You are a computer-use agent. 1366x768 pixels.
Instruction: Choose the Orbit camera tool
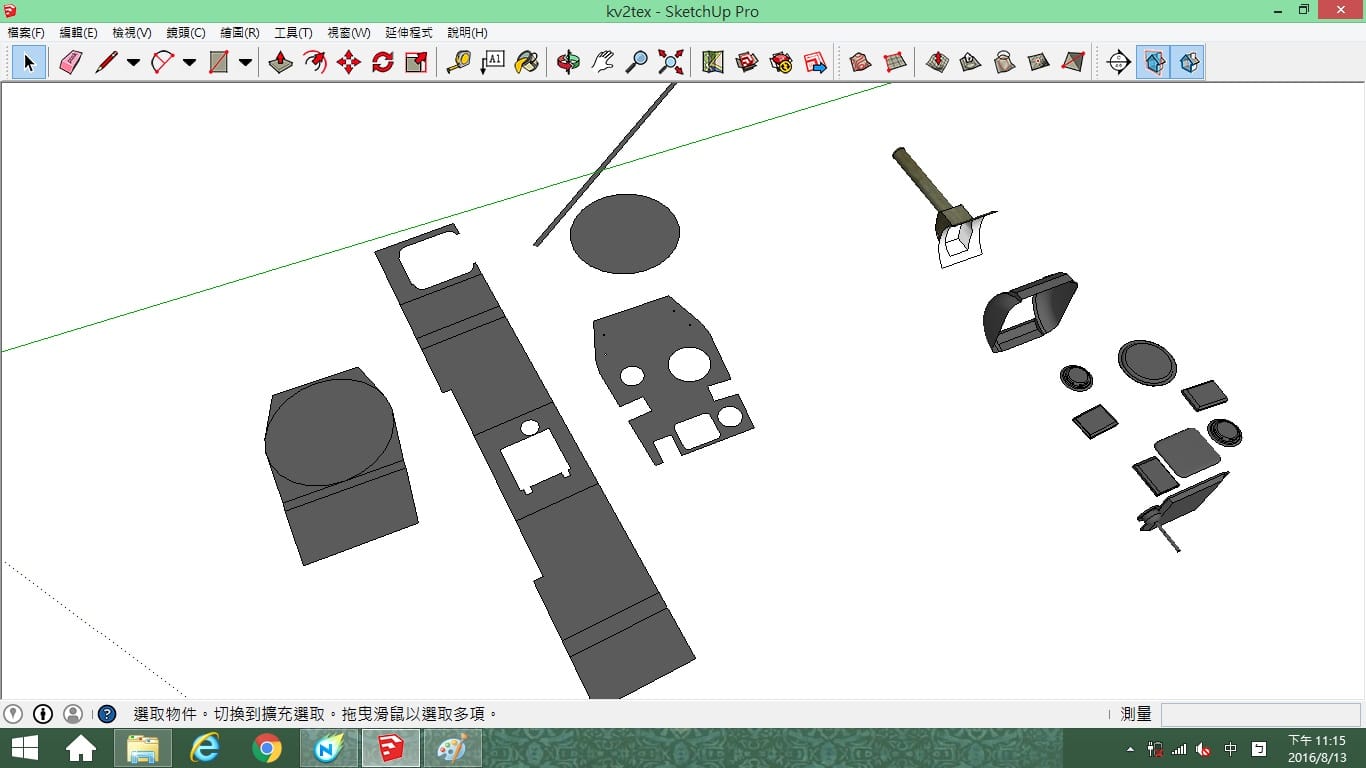(569, 63)
